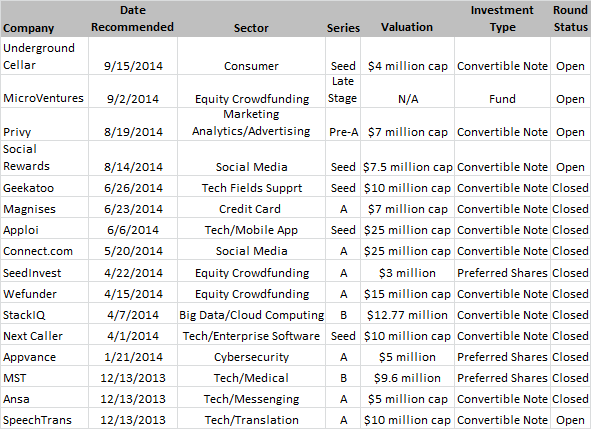Select the Sector column header
Viewport: 591px width, 429px height.
coord(251,19)
